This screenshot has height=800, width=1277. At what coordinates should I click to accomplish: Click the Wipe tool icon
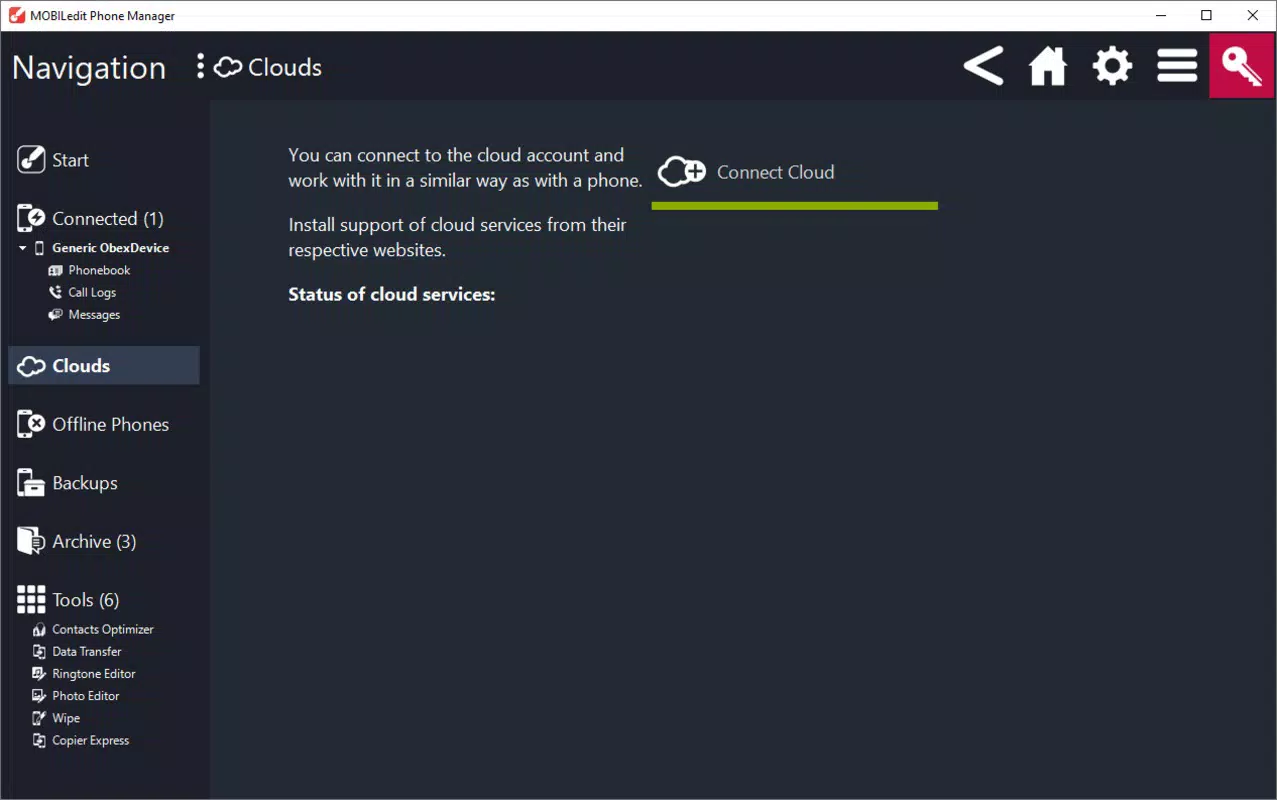(x=39, y=718)
